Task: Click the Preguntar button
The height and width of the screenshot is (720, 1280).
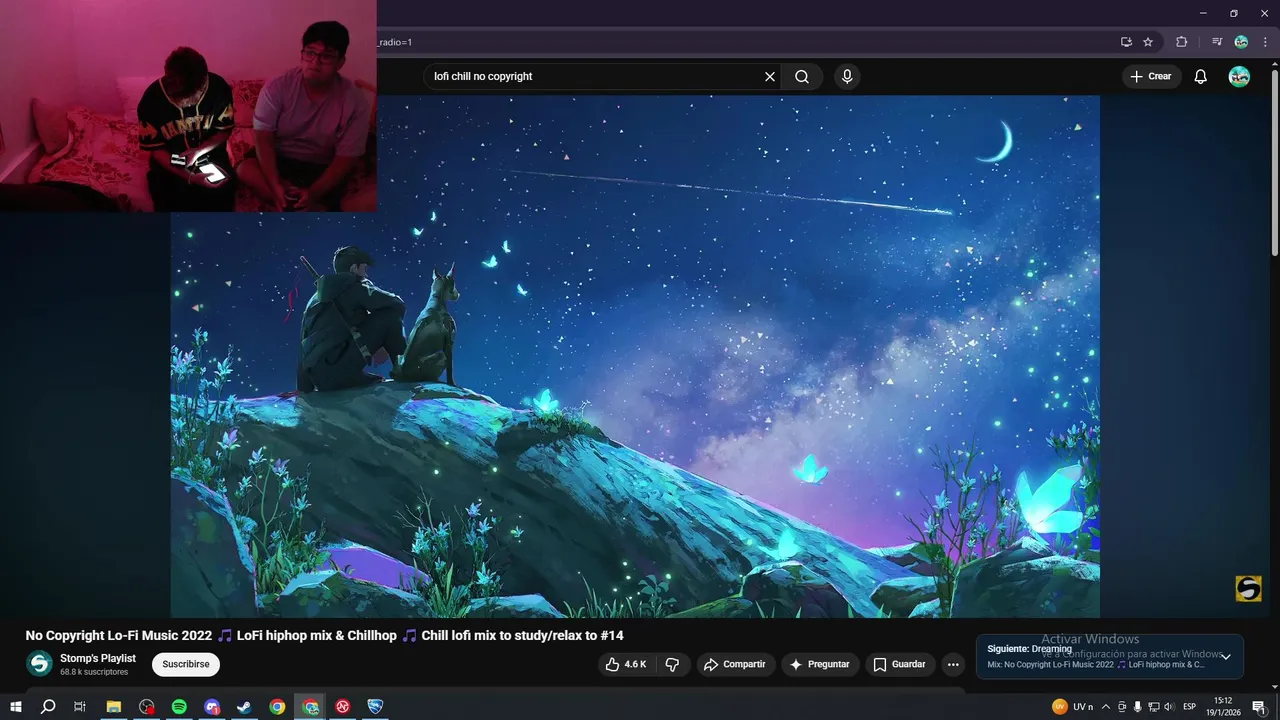Action: tap(819, 664)
